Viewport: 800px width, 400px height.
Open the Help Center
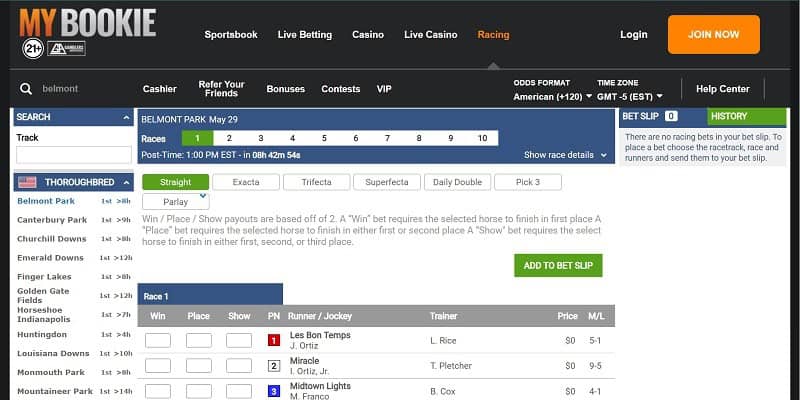pyautogui.click(x=723, y=89)
